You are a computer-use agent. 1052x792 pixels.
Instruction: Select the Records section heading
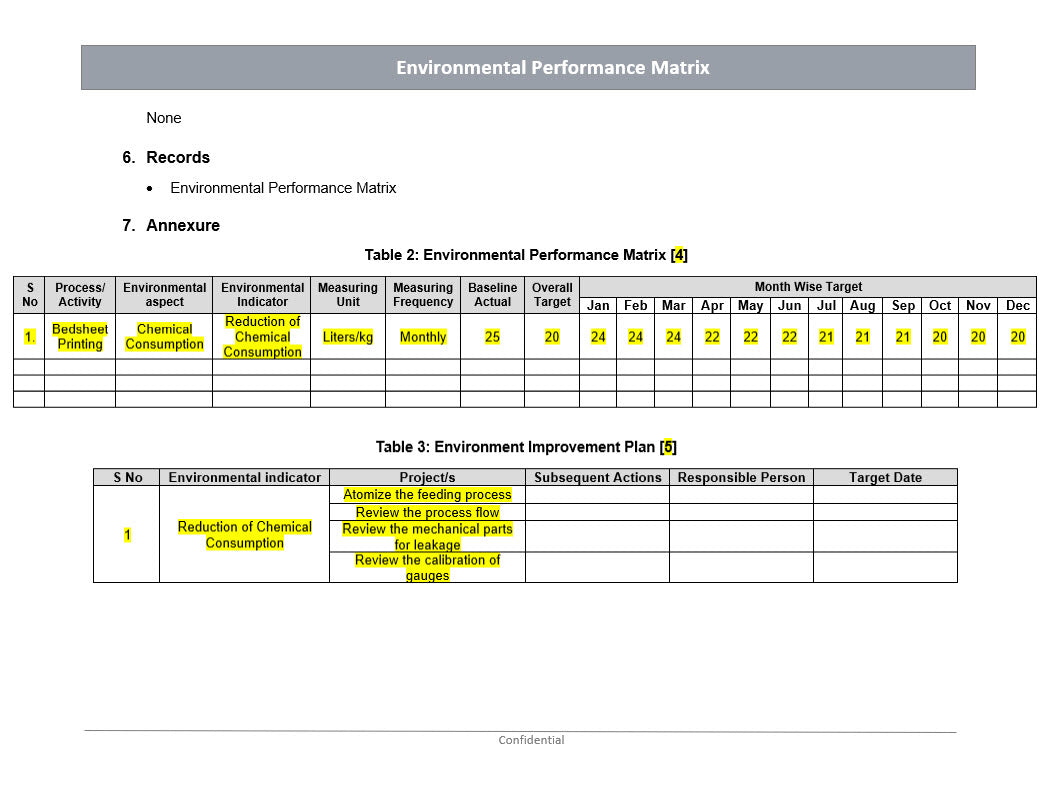click(177, 157)
